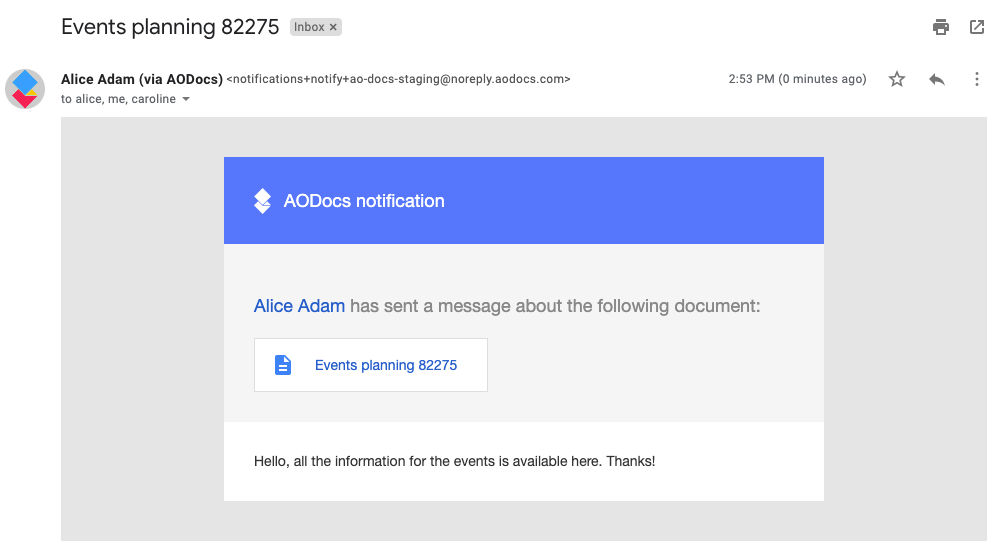Viewport: 997px width, 559px height.
Task: Click the Inbox label chip
Action: coord(315,27)
